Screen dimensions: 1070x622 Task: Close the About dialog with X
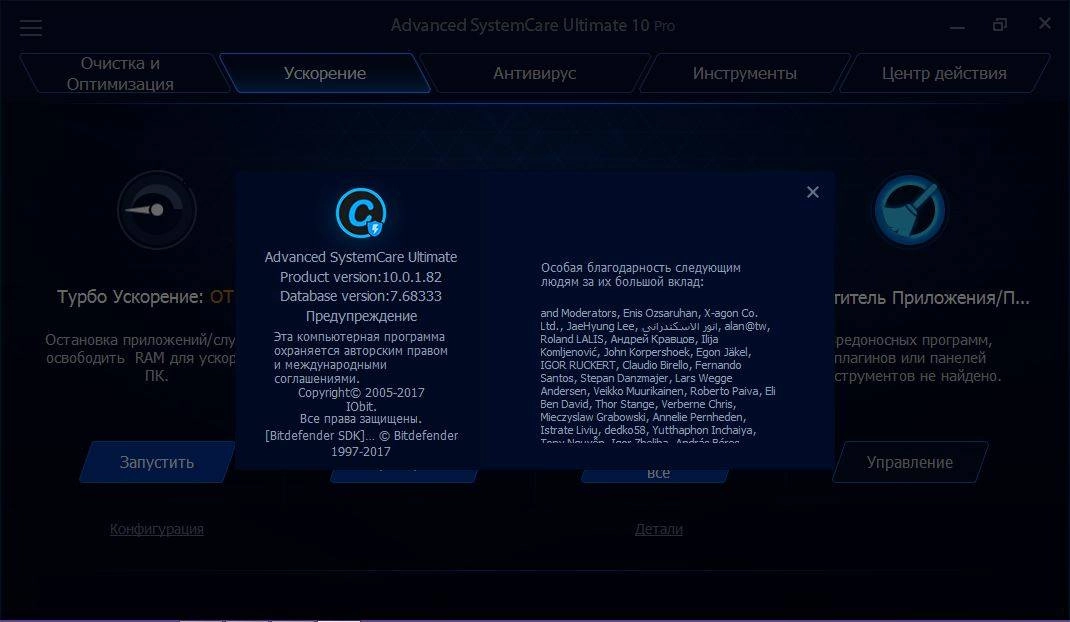812,193
